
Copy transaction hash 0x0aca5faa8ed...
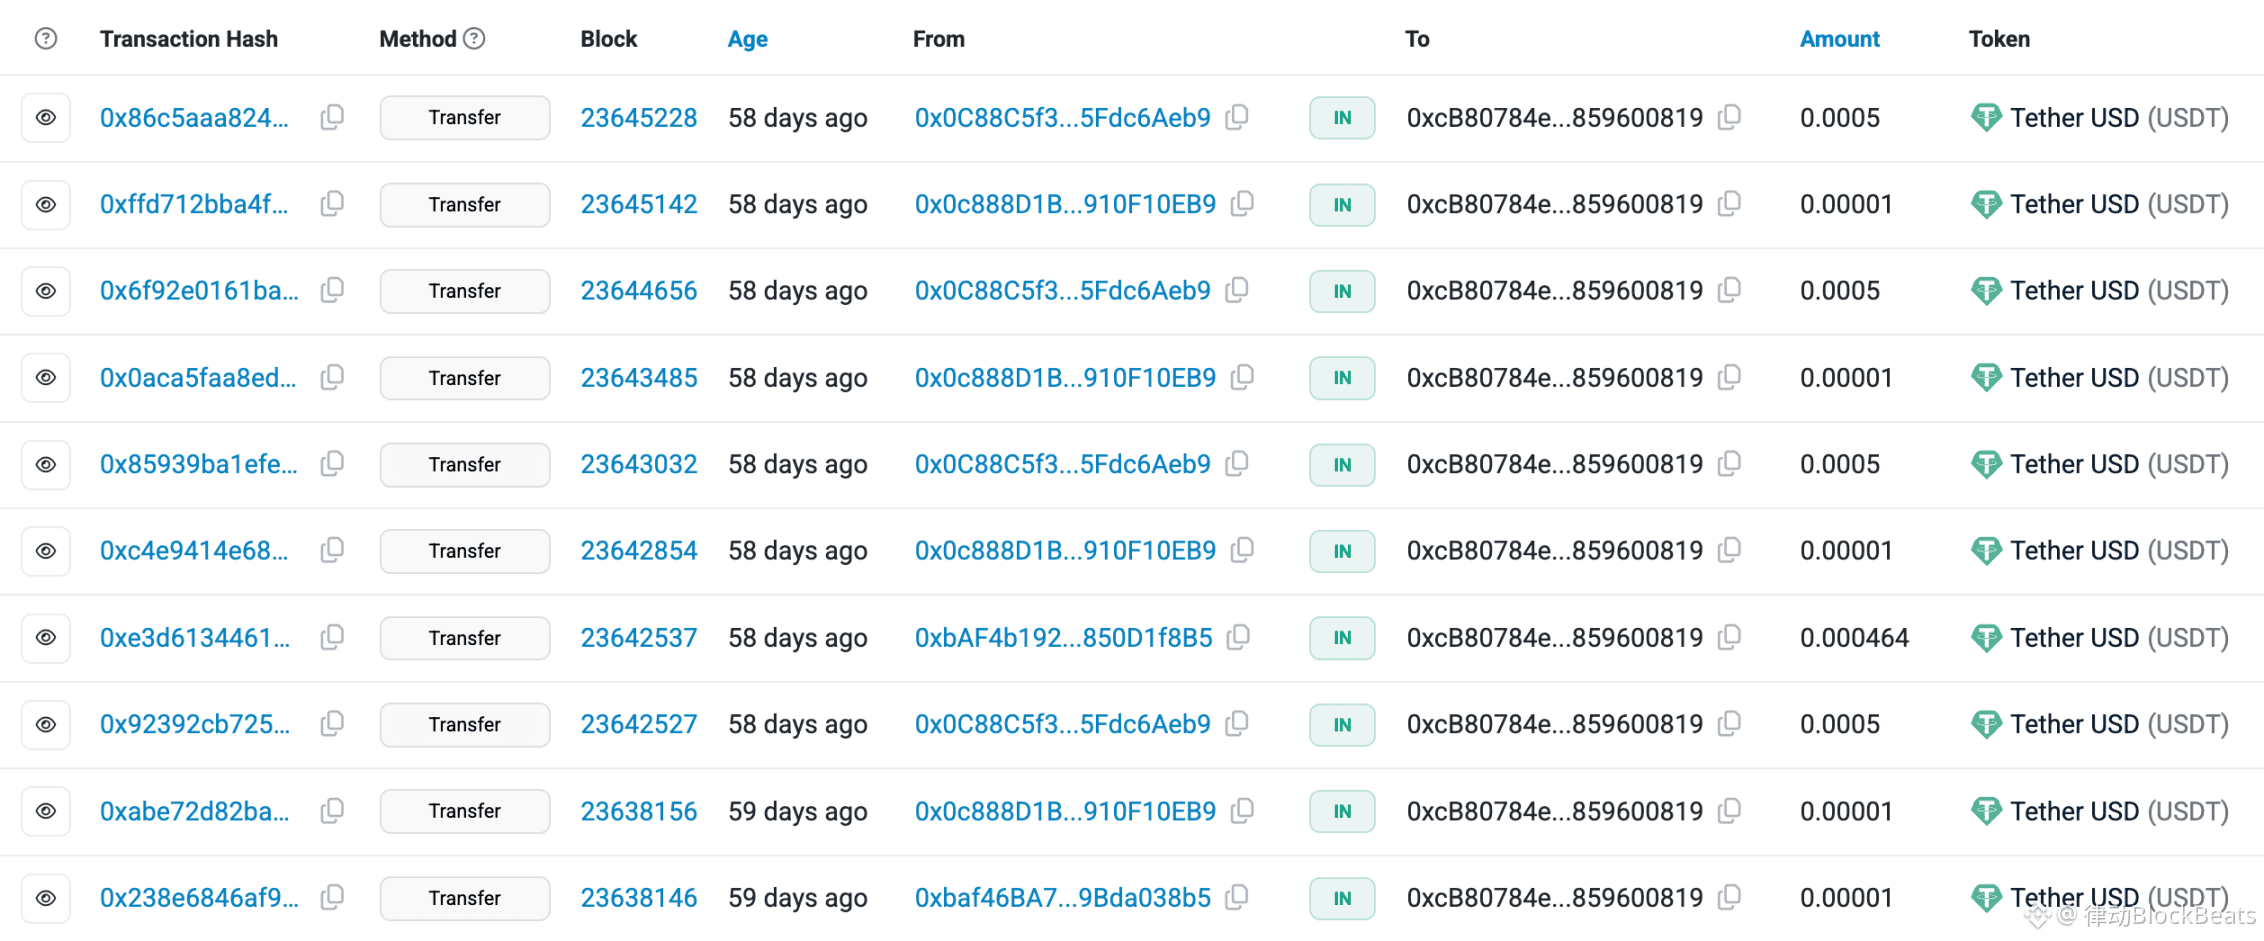[332, 377]
